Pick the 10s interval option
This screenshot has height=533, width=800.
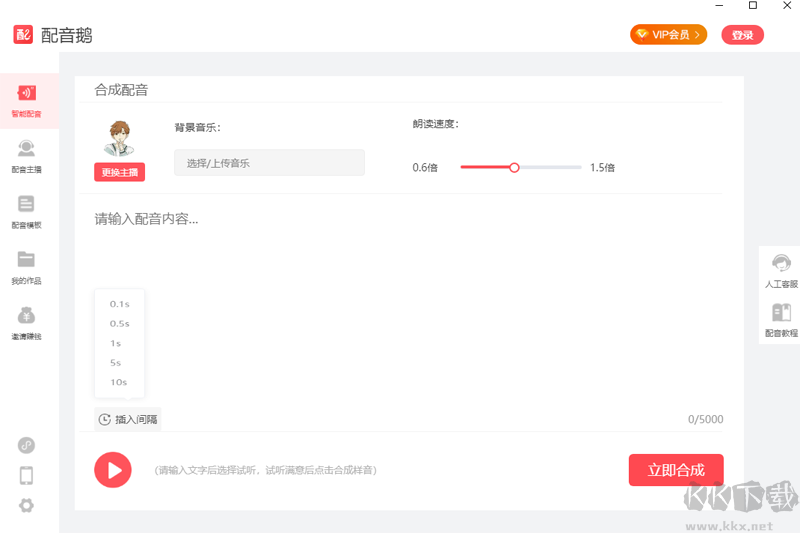pos(119,382)
